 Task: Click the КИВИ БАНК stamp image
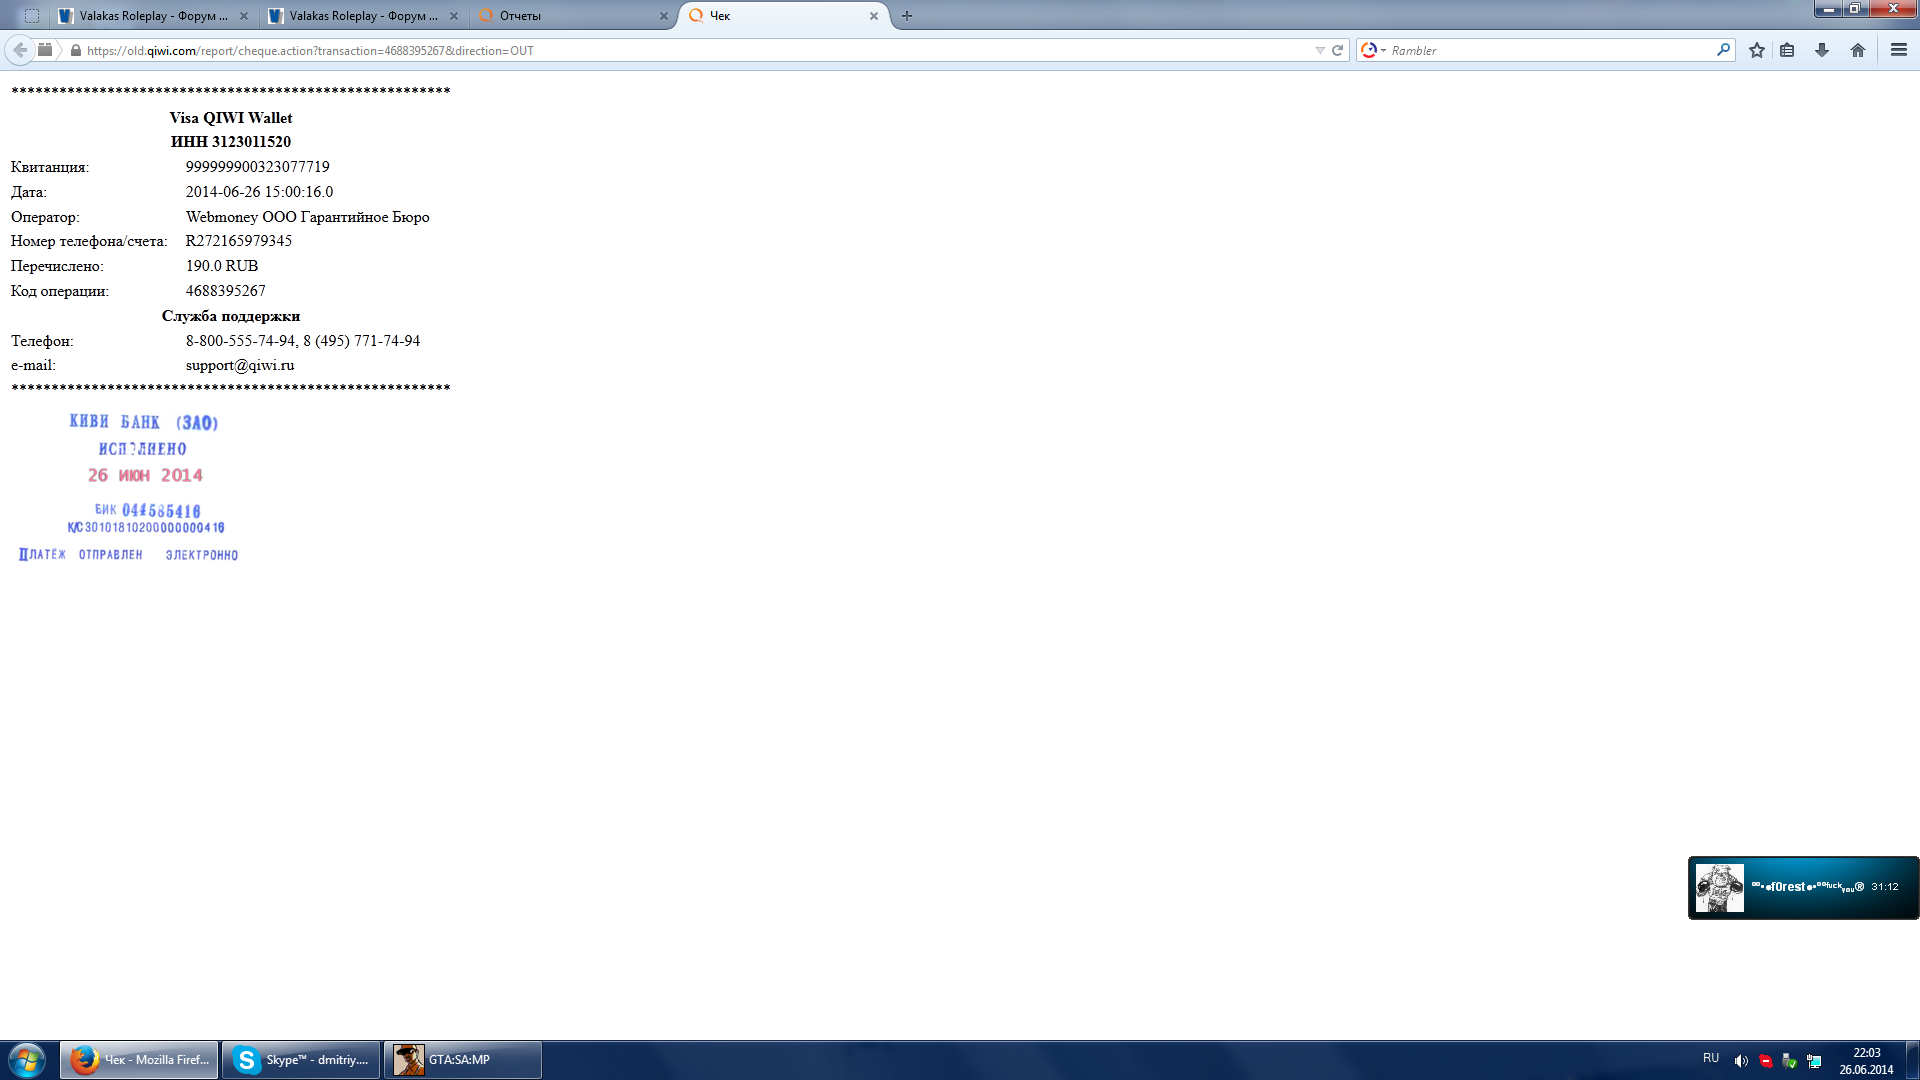pyautogui.click(x=128, y=487)
